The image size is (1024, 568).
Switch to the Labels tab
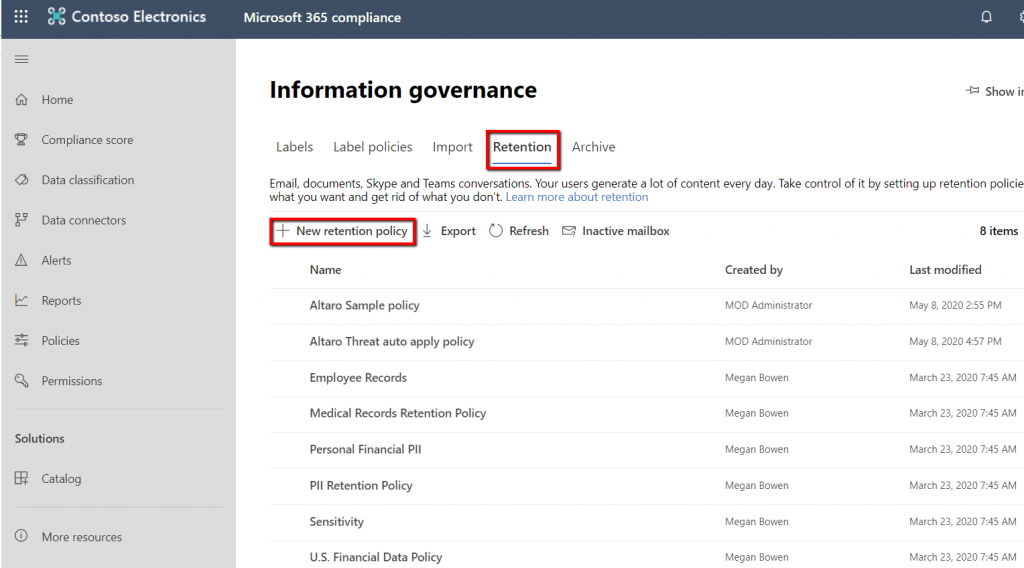click(x=295, y=147)
